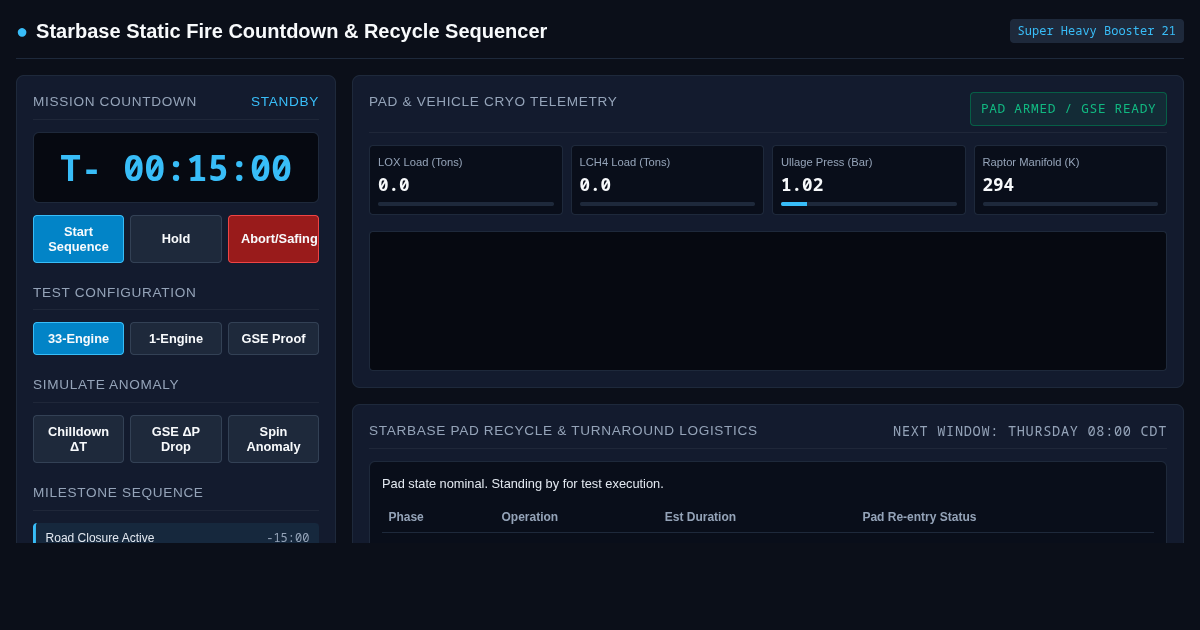The image size is (1200, 630).
Task: Click the Raptor Manifold 294 value
Action: pos(998,185)
